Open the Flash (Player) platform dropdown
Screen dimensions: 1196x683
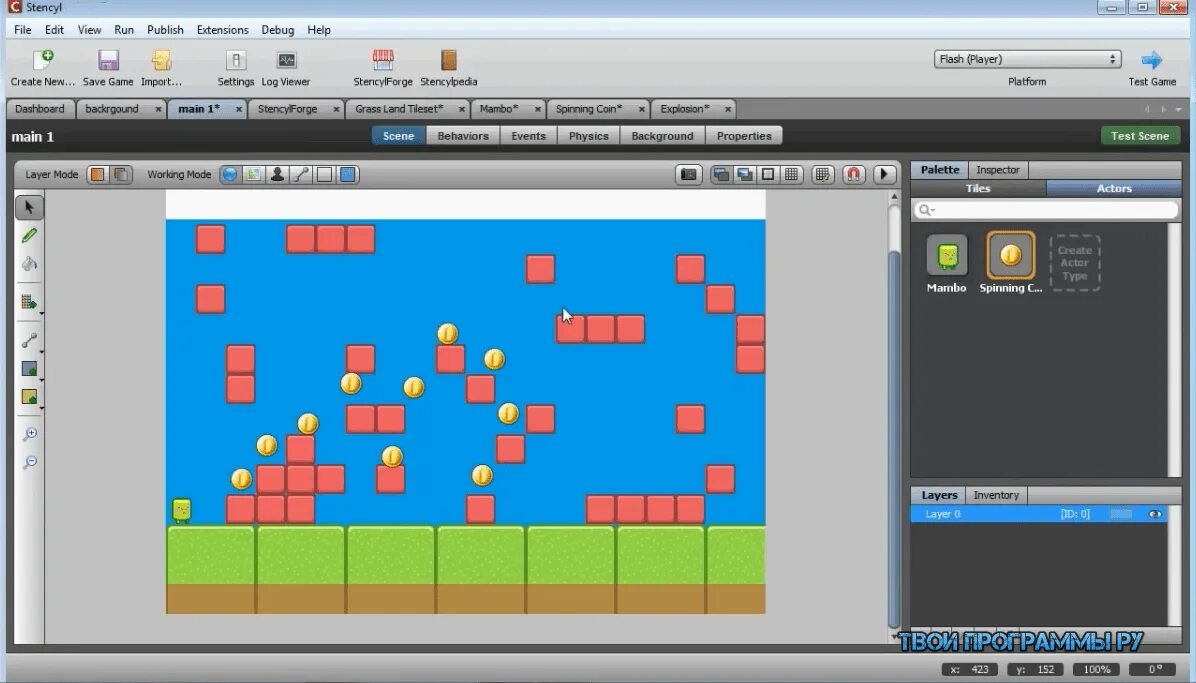[x=1027, y=59]
